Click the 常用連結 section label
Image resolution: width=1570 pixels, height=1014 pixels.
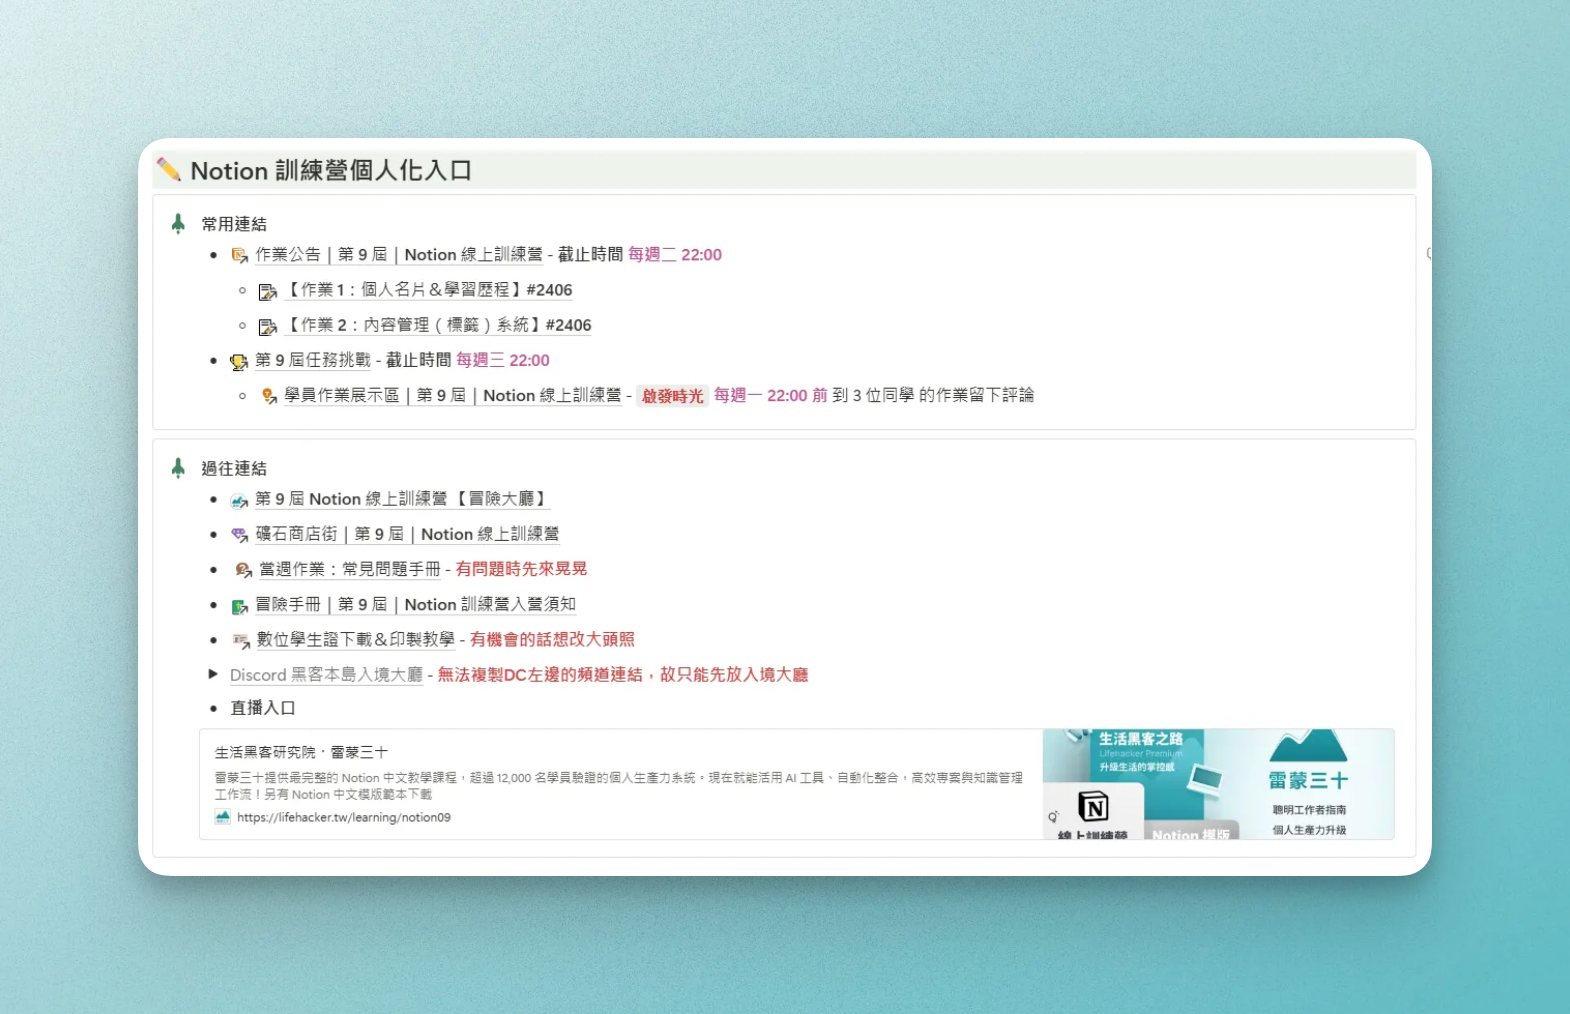(x=234, y=224)
